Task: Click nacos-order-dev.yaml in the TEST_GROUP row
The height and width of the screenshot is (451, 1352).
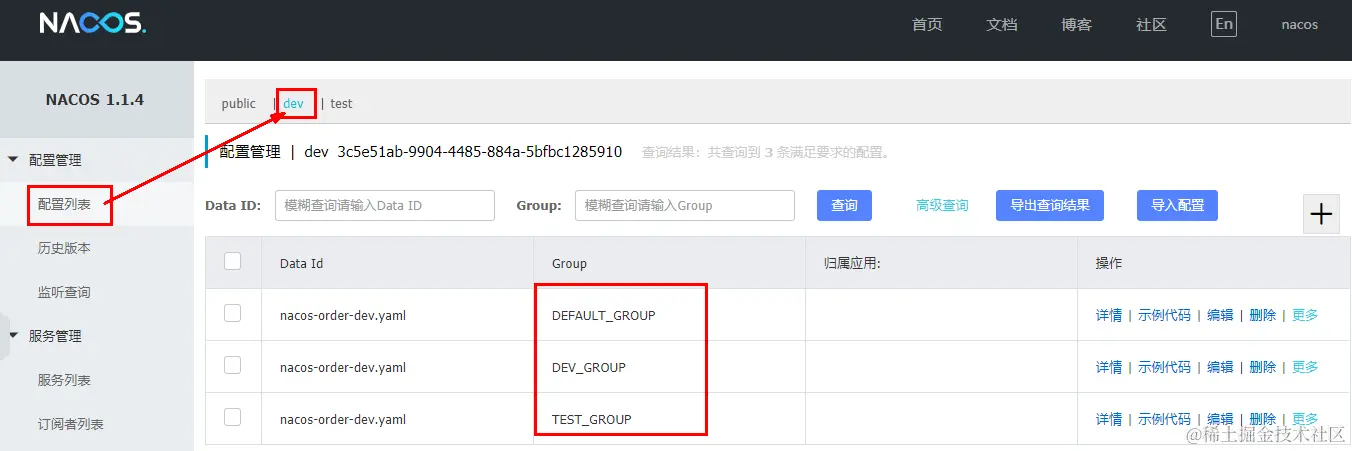Action: pyautogui.click(x=343, y=419)
